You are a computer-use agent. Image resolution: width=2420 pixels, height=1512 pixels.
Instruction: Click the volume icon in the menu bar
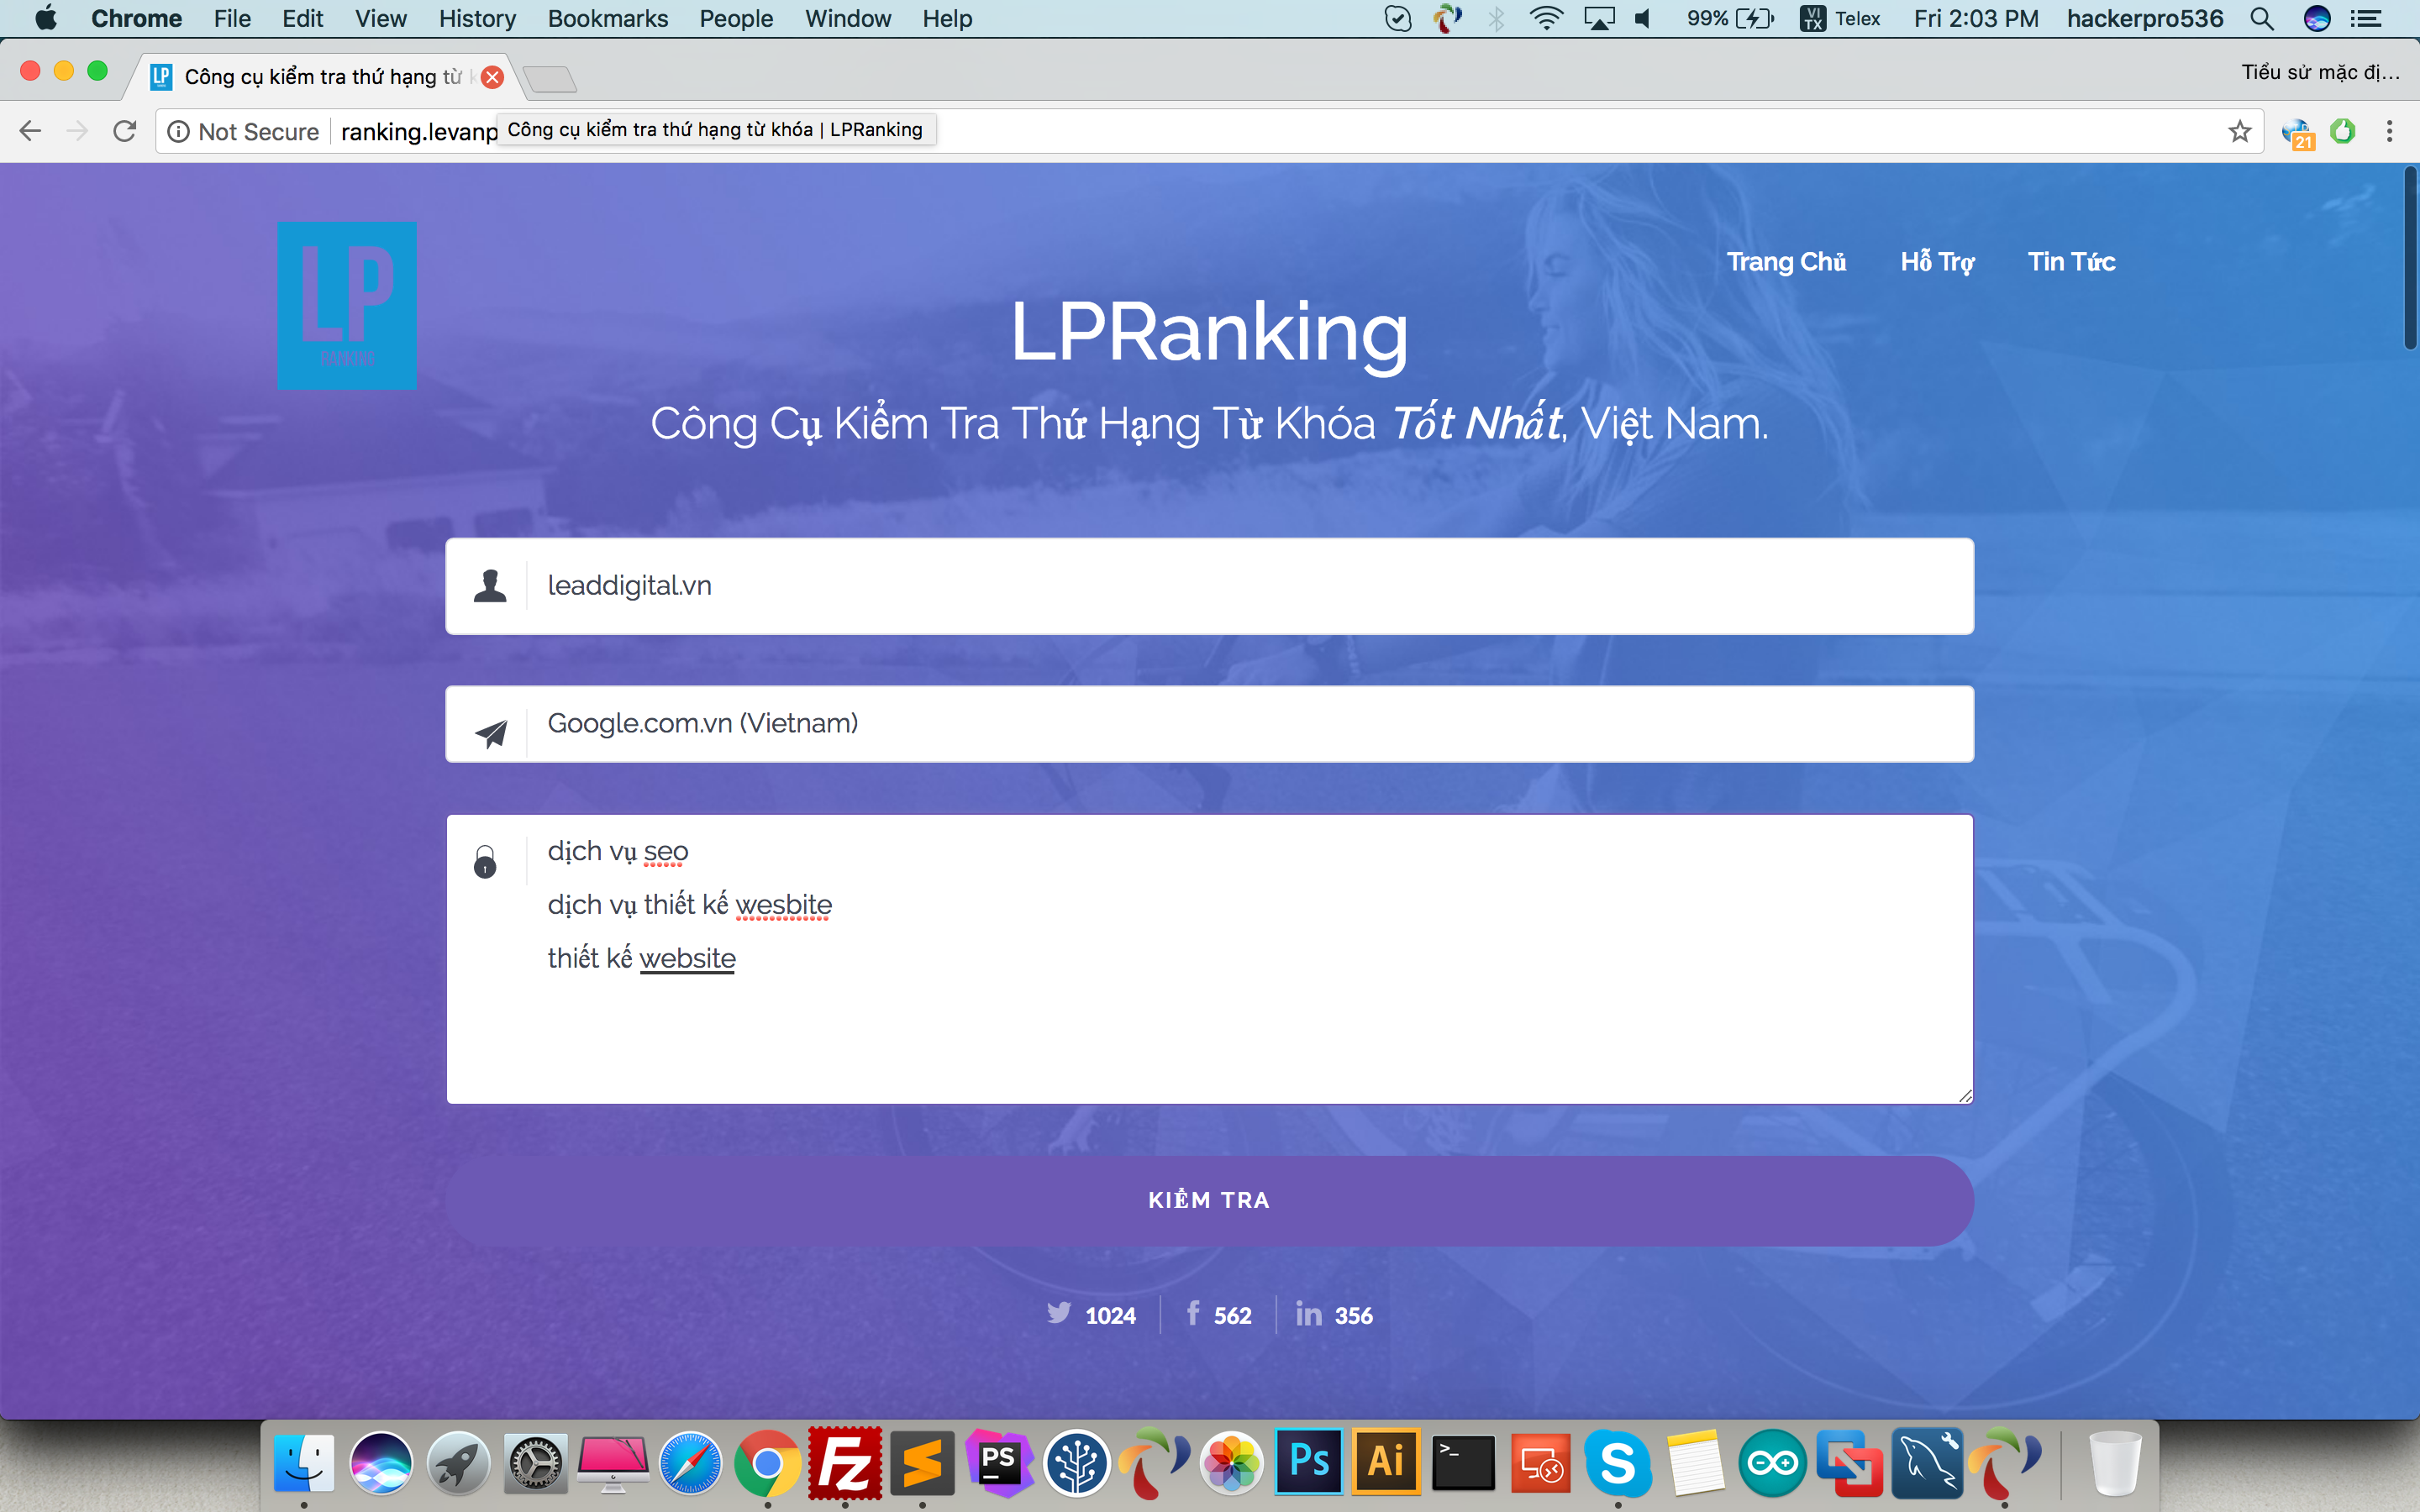(1643, 19)
